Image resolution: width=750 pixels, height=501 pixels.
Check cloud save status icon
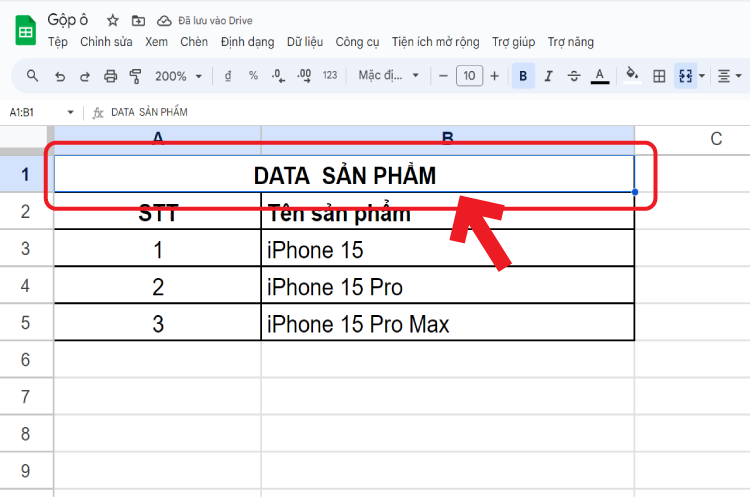click(164, 21)
